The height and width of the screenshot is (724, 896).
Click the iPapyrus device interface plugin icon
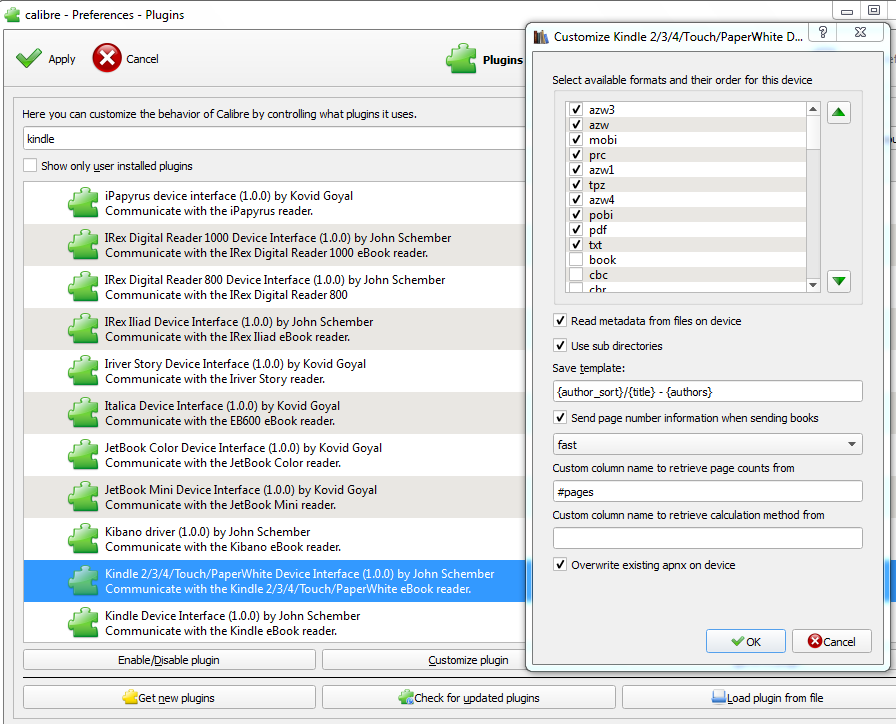(x=83, y=203)
